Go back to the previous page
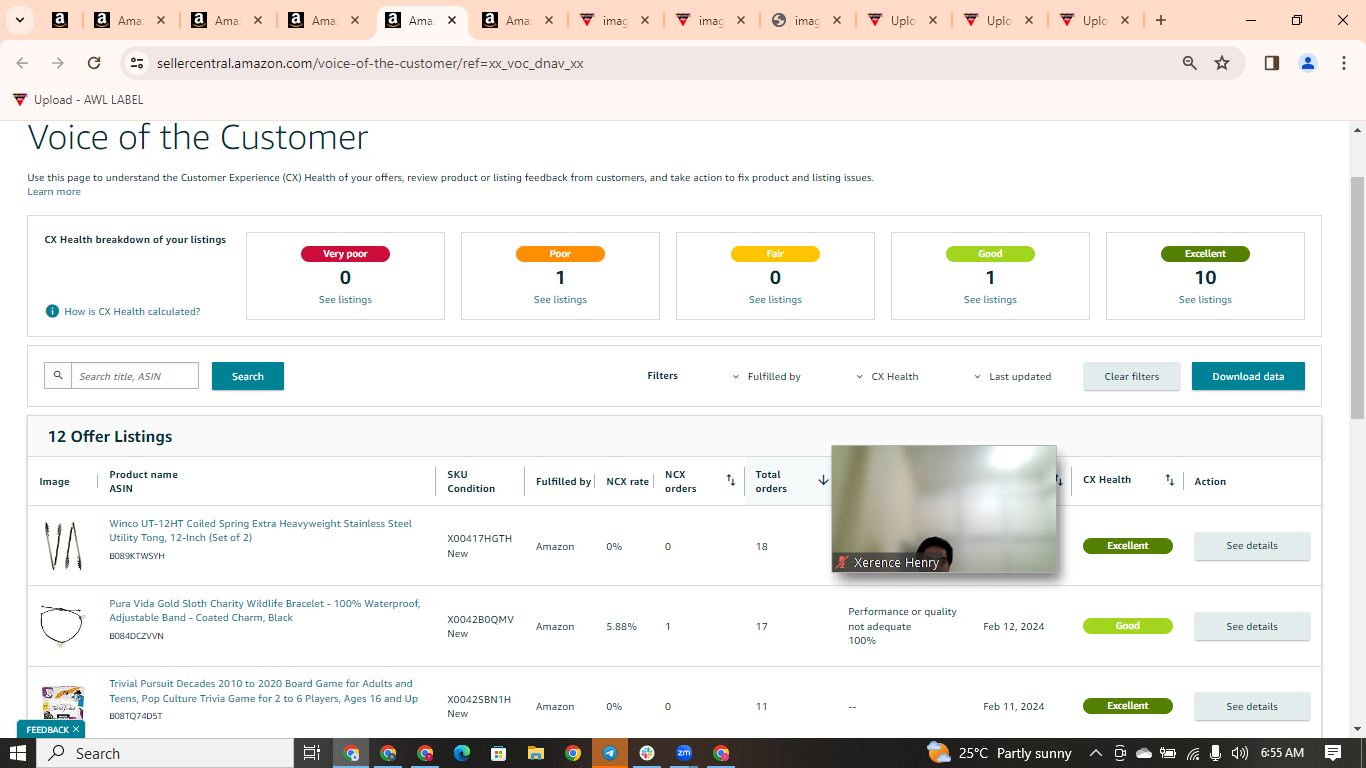The height and width of the screenshot is (768, 1366). click(x=22, y=63)
